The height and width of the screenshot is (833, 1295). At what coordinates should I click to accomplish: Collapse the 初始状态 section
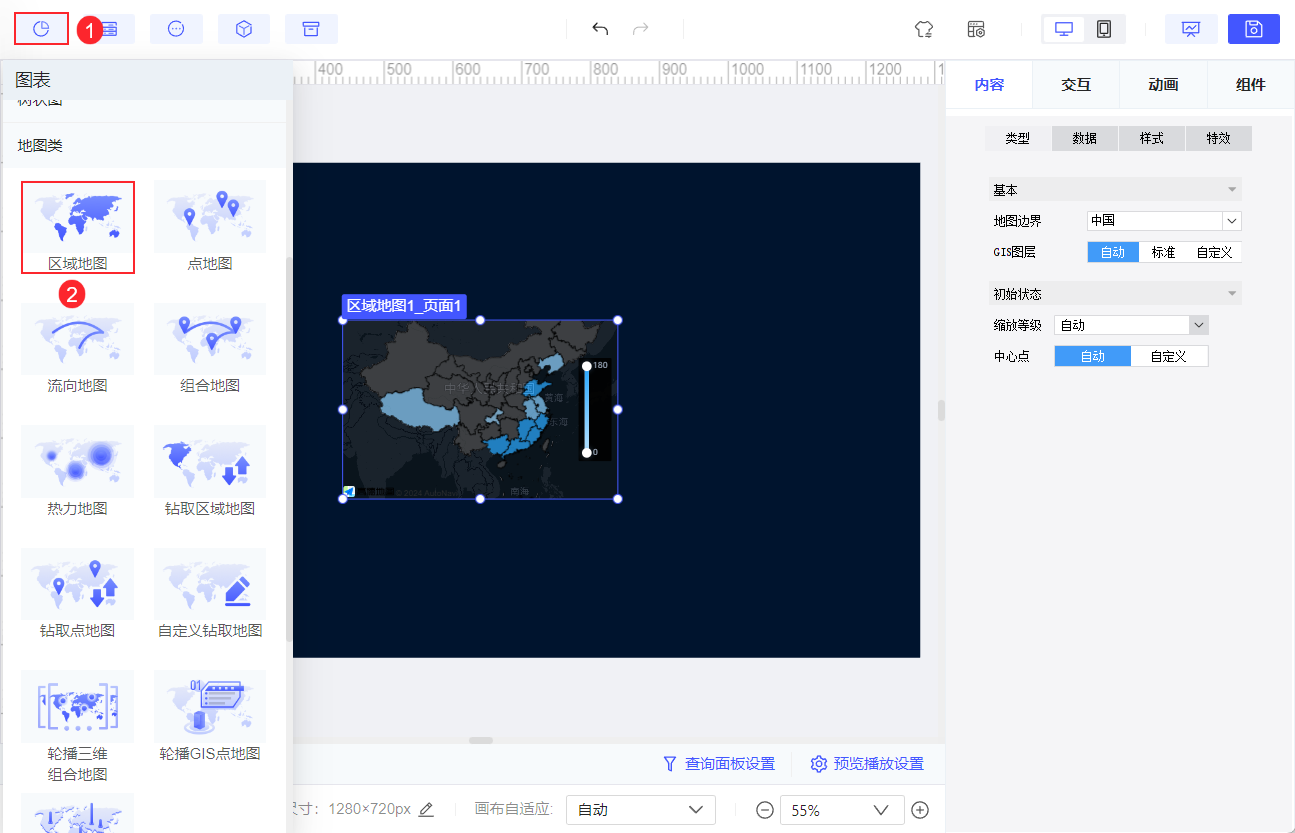click(x=1115, y=294)
